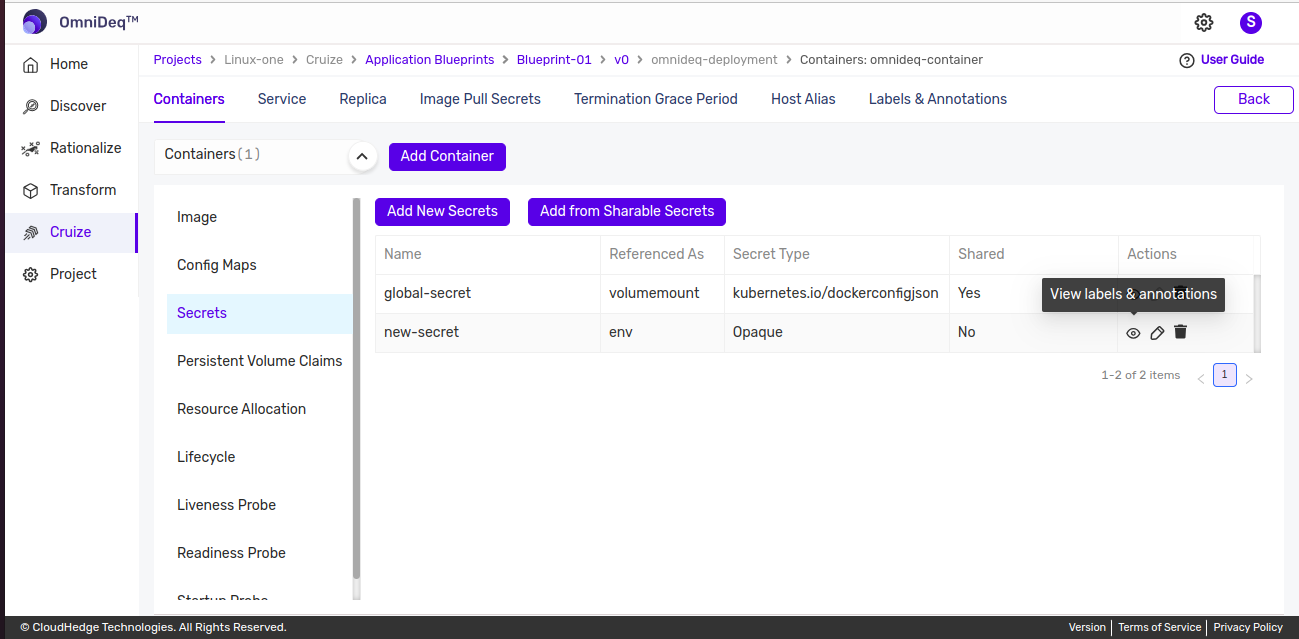
Task: Open the Terms of Service link
Action: point(1159,627)
